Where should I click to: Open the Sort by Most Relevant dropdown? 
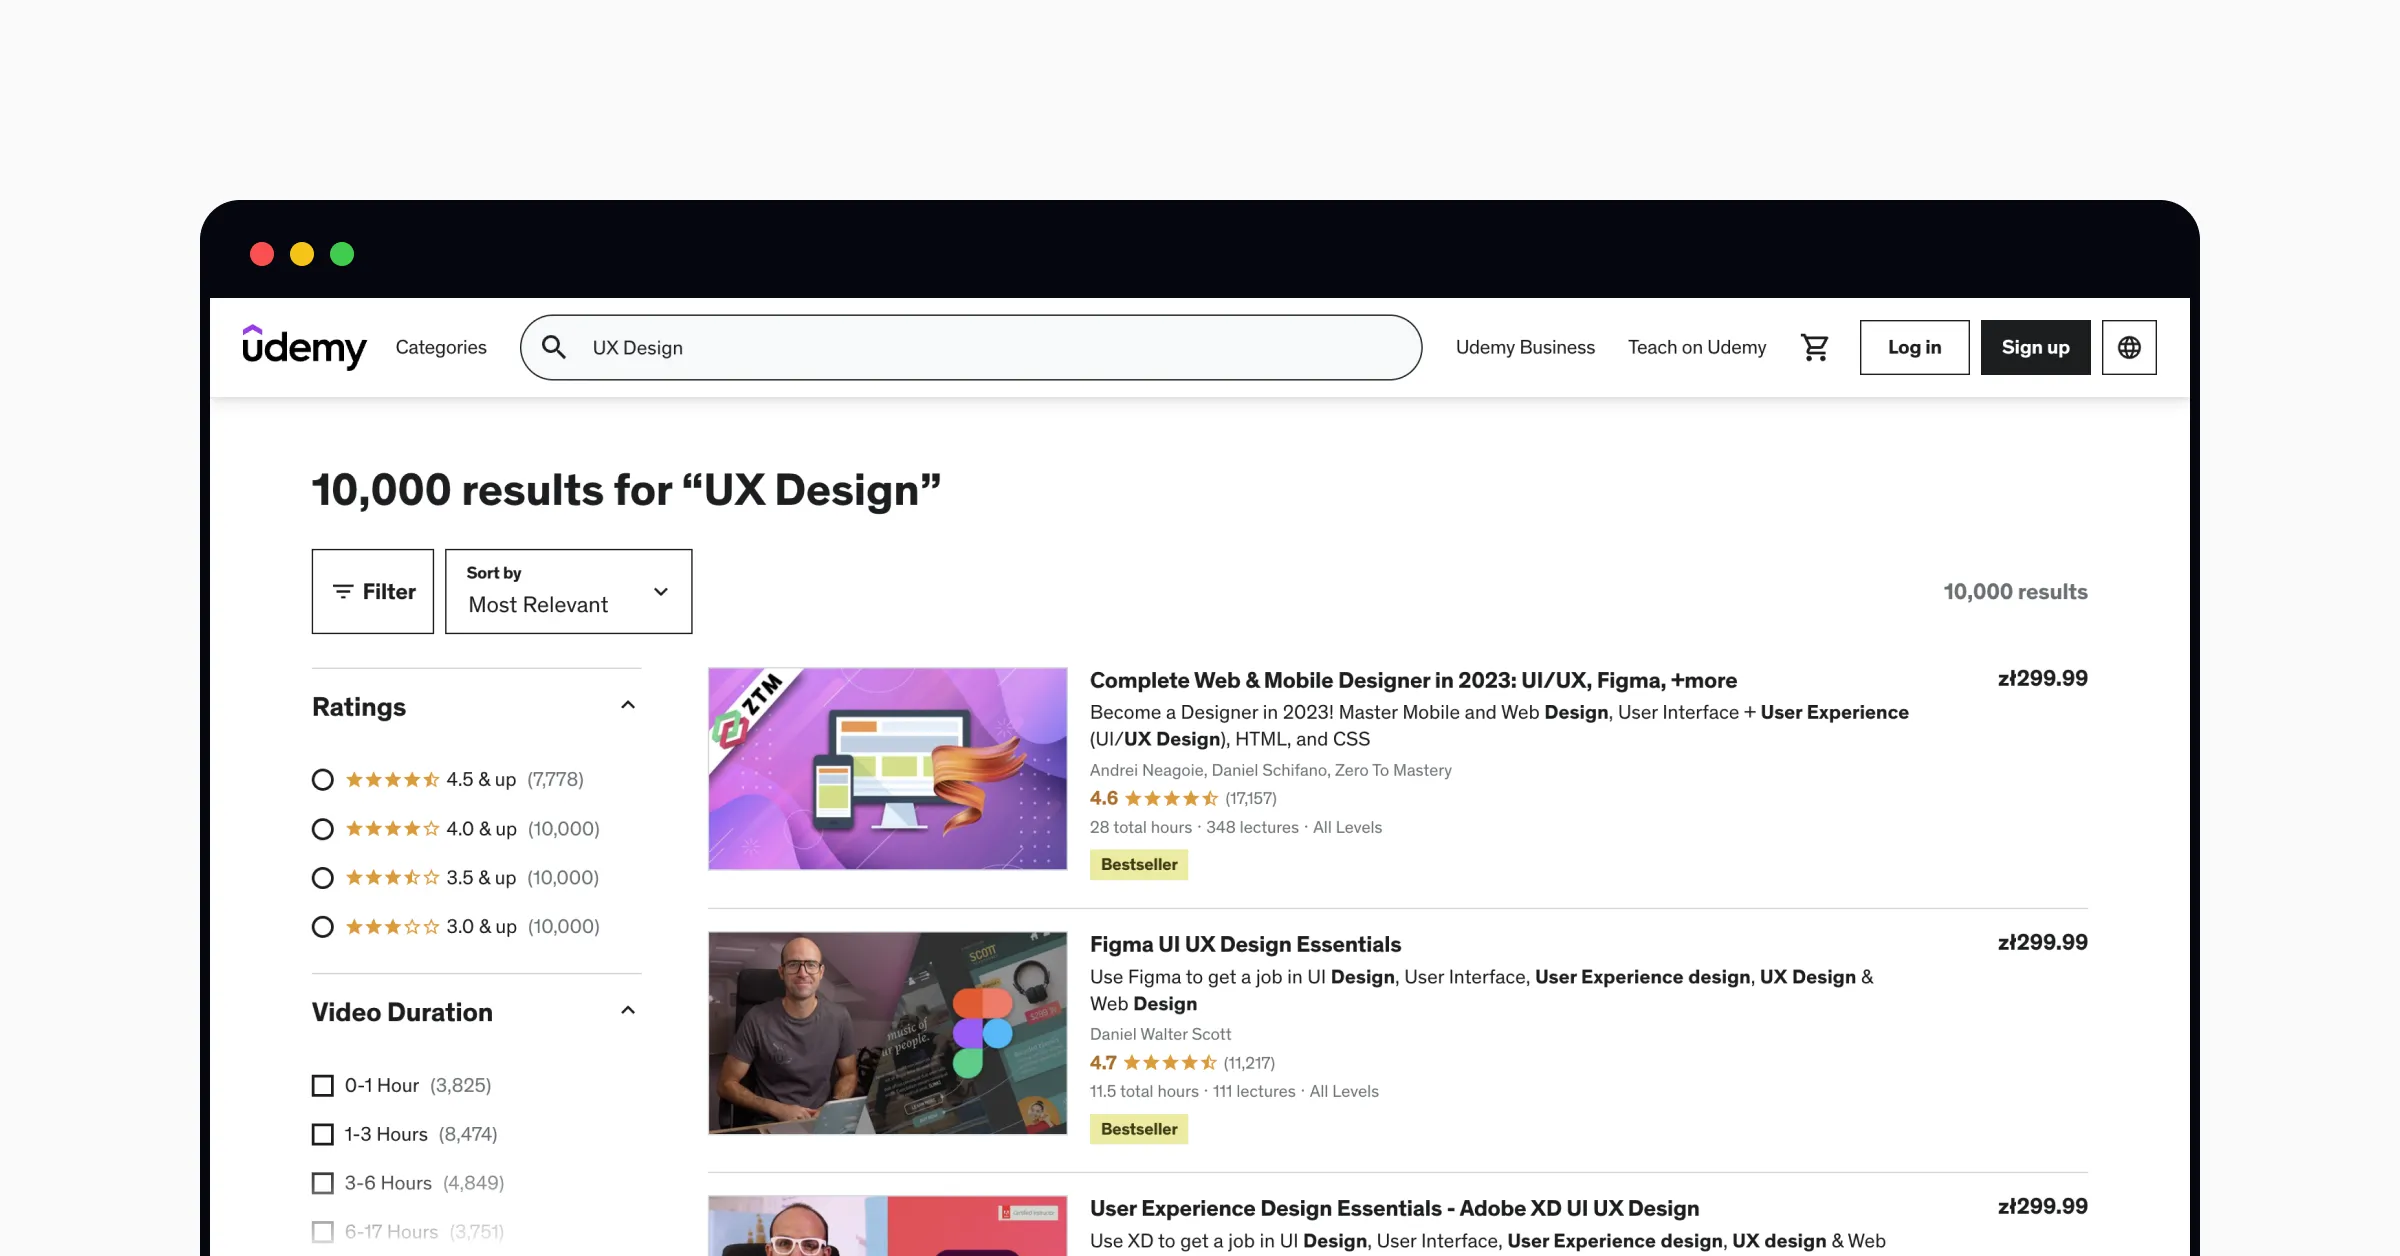coord(568,591)
